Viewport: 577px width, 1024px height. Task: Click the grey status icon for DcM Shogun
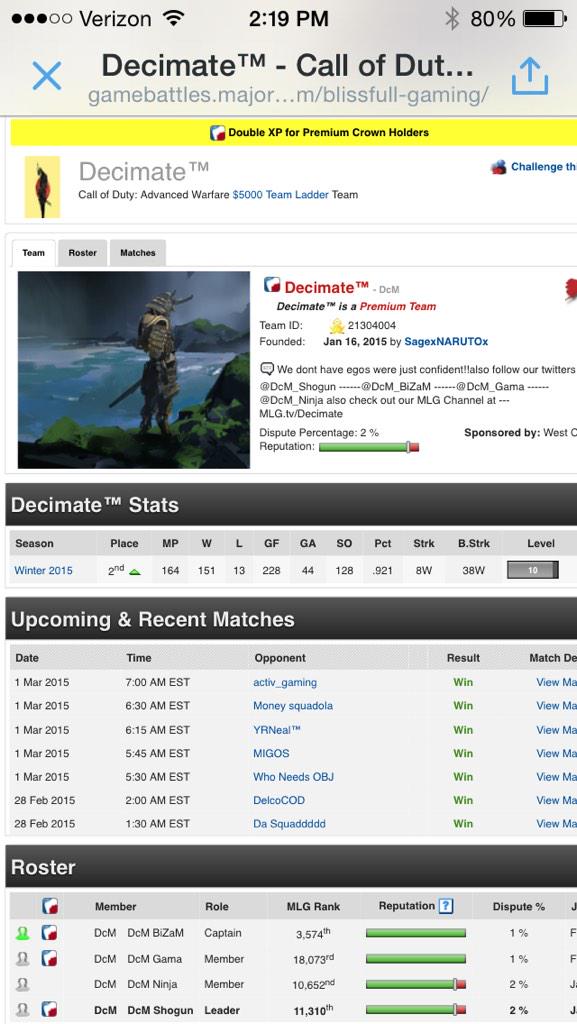click(22, 1010)
